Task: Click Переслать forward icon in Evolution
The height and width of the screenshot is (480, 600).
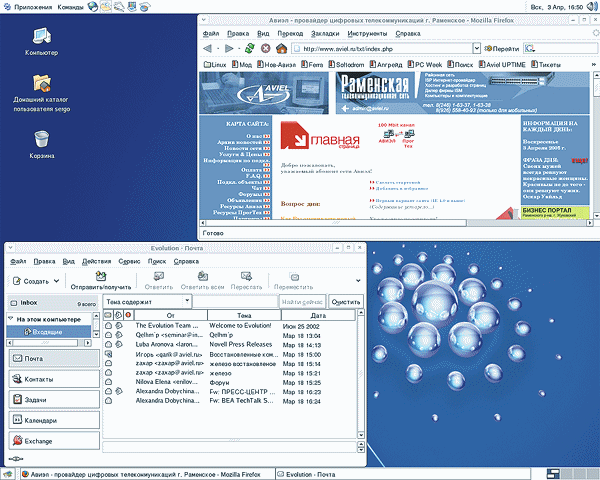Action: (246, 280)
